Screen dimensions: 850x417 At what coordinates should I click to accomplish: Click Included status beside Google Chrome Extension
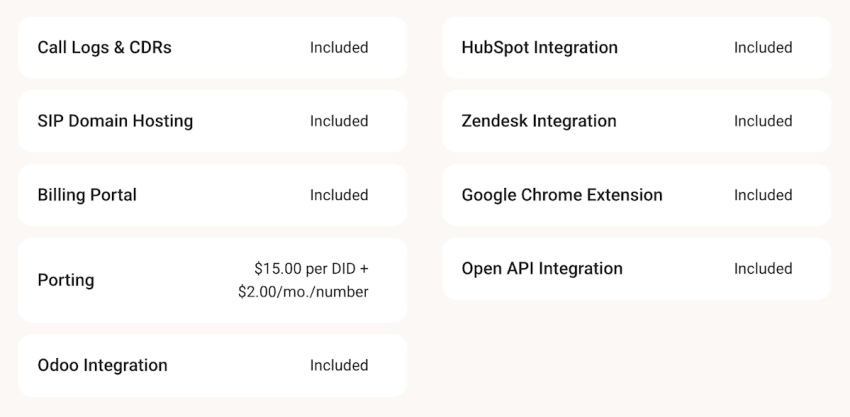763,195
